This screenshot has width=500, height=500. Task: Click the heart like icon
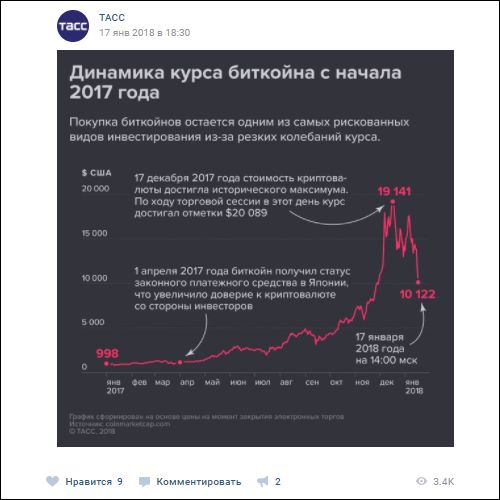[x=52, y=481]
